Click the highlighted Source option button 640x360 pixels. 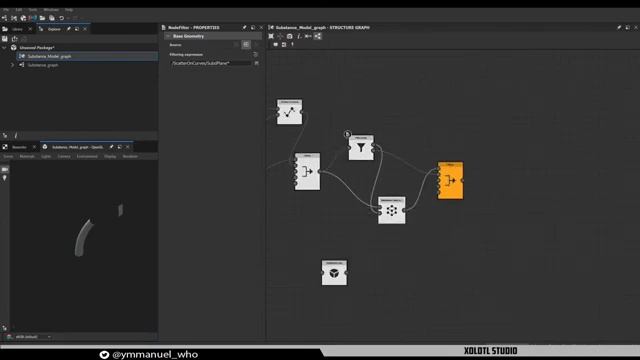click(x=246, y=44)
